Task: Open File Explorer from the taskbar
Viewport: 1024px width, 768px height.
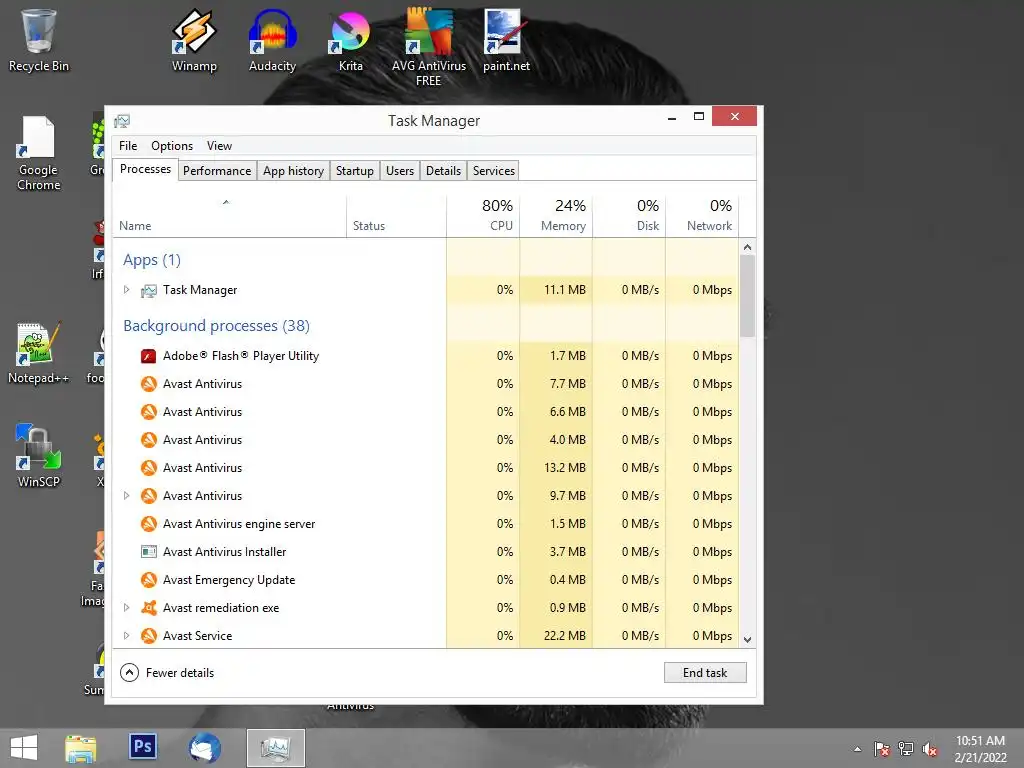Action: (80, 748)
